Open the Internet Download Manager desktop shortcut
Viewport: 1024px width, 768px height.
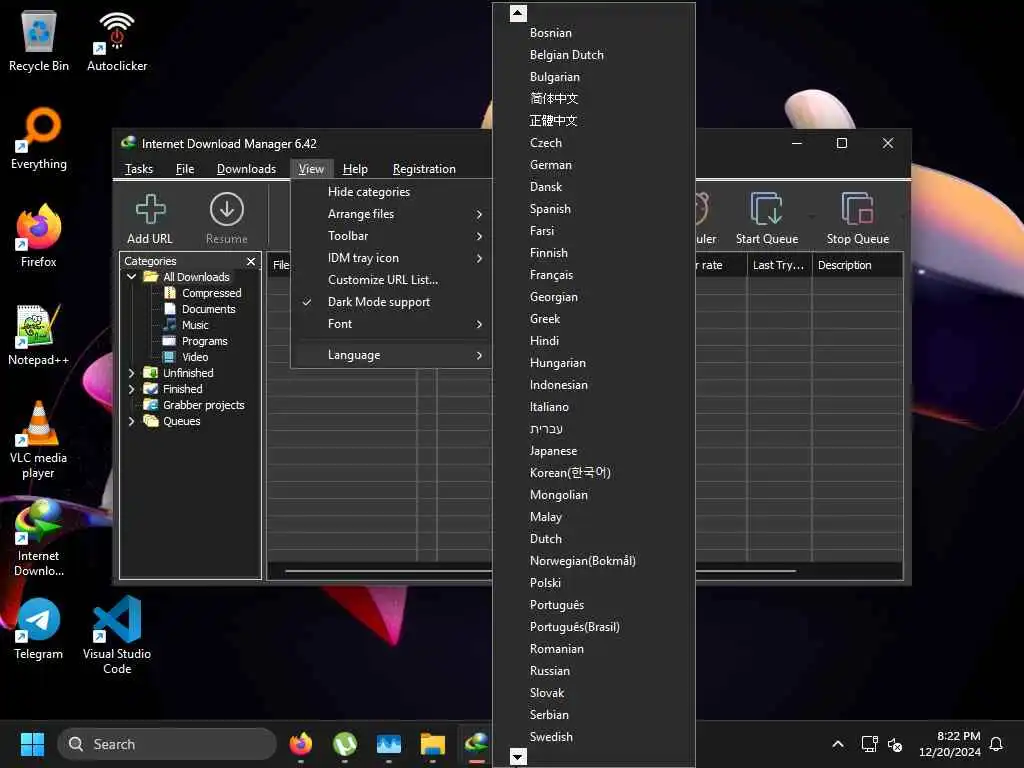coord(39,539)
